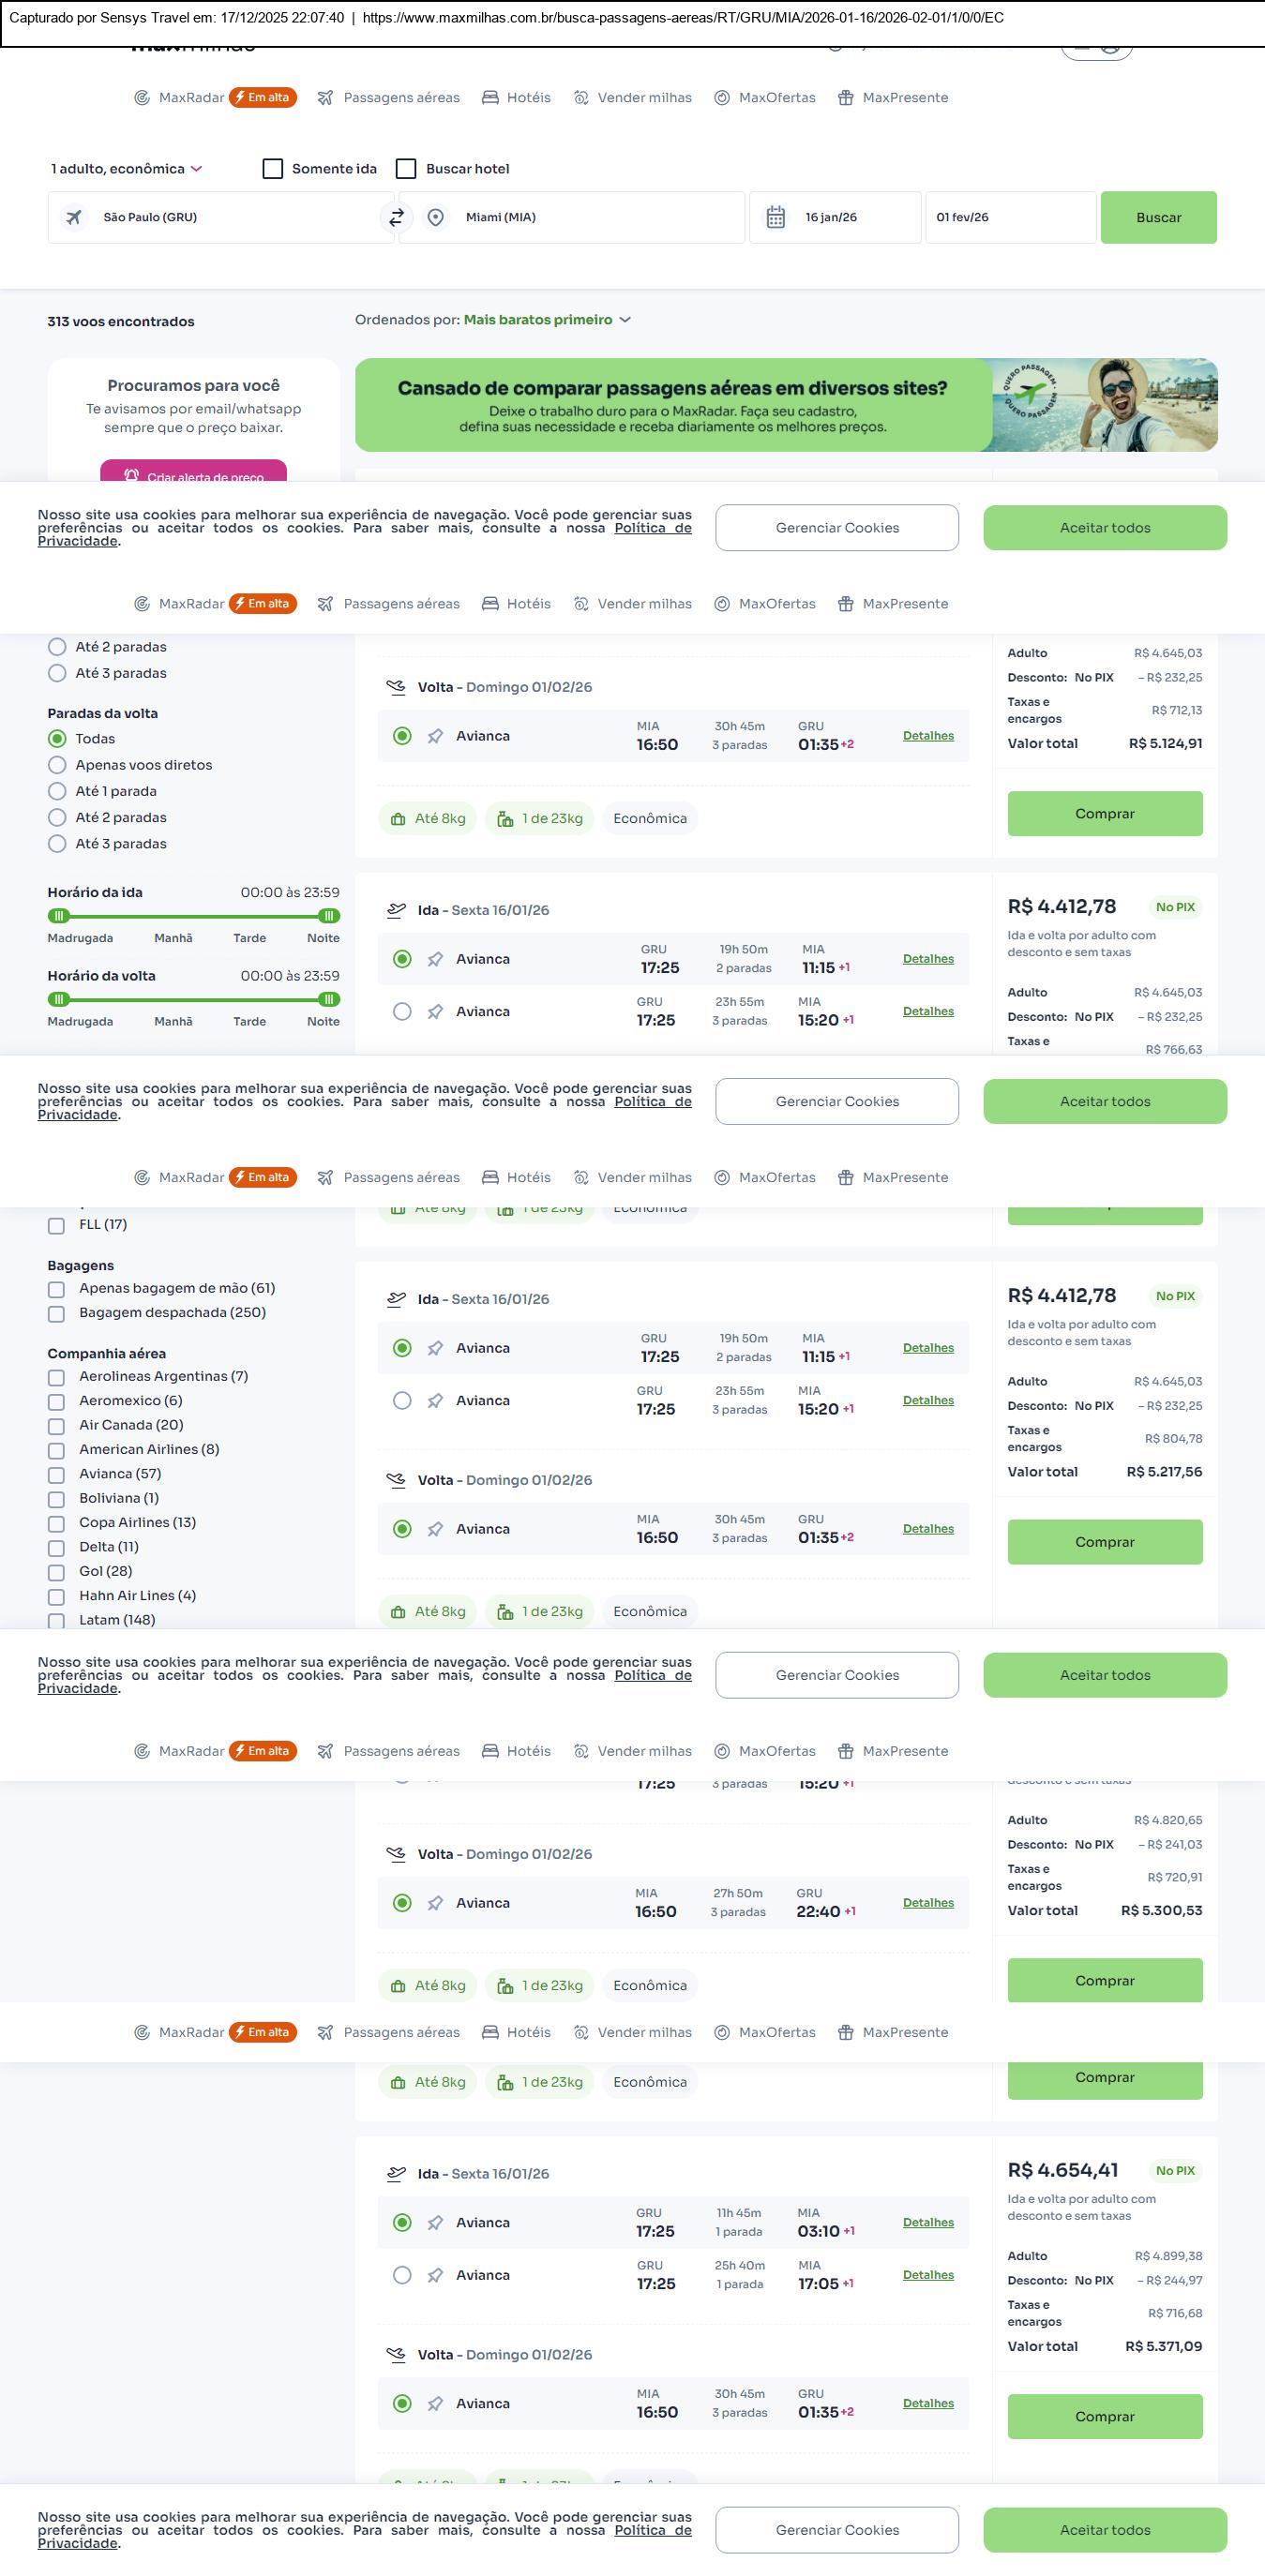Pin the Avianca 25h 40m outbound flight
1265x2576 pixels.
[x=435, y=2275]
